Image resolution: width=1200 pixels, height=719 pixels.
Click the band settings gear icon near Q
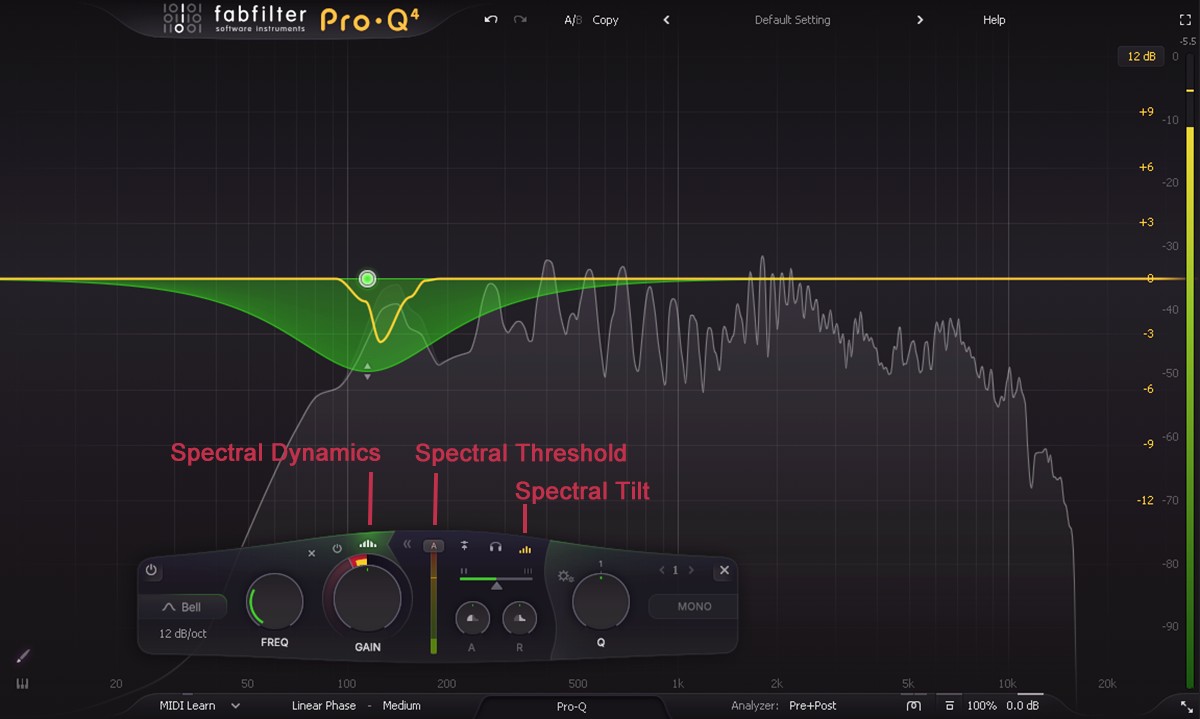pyautogui.click(x=565, y=576)
